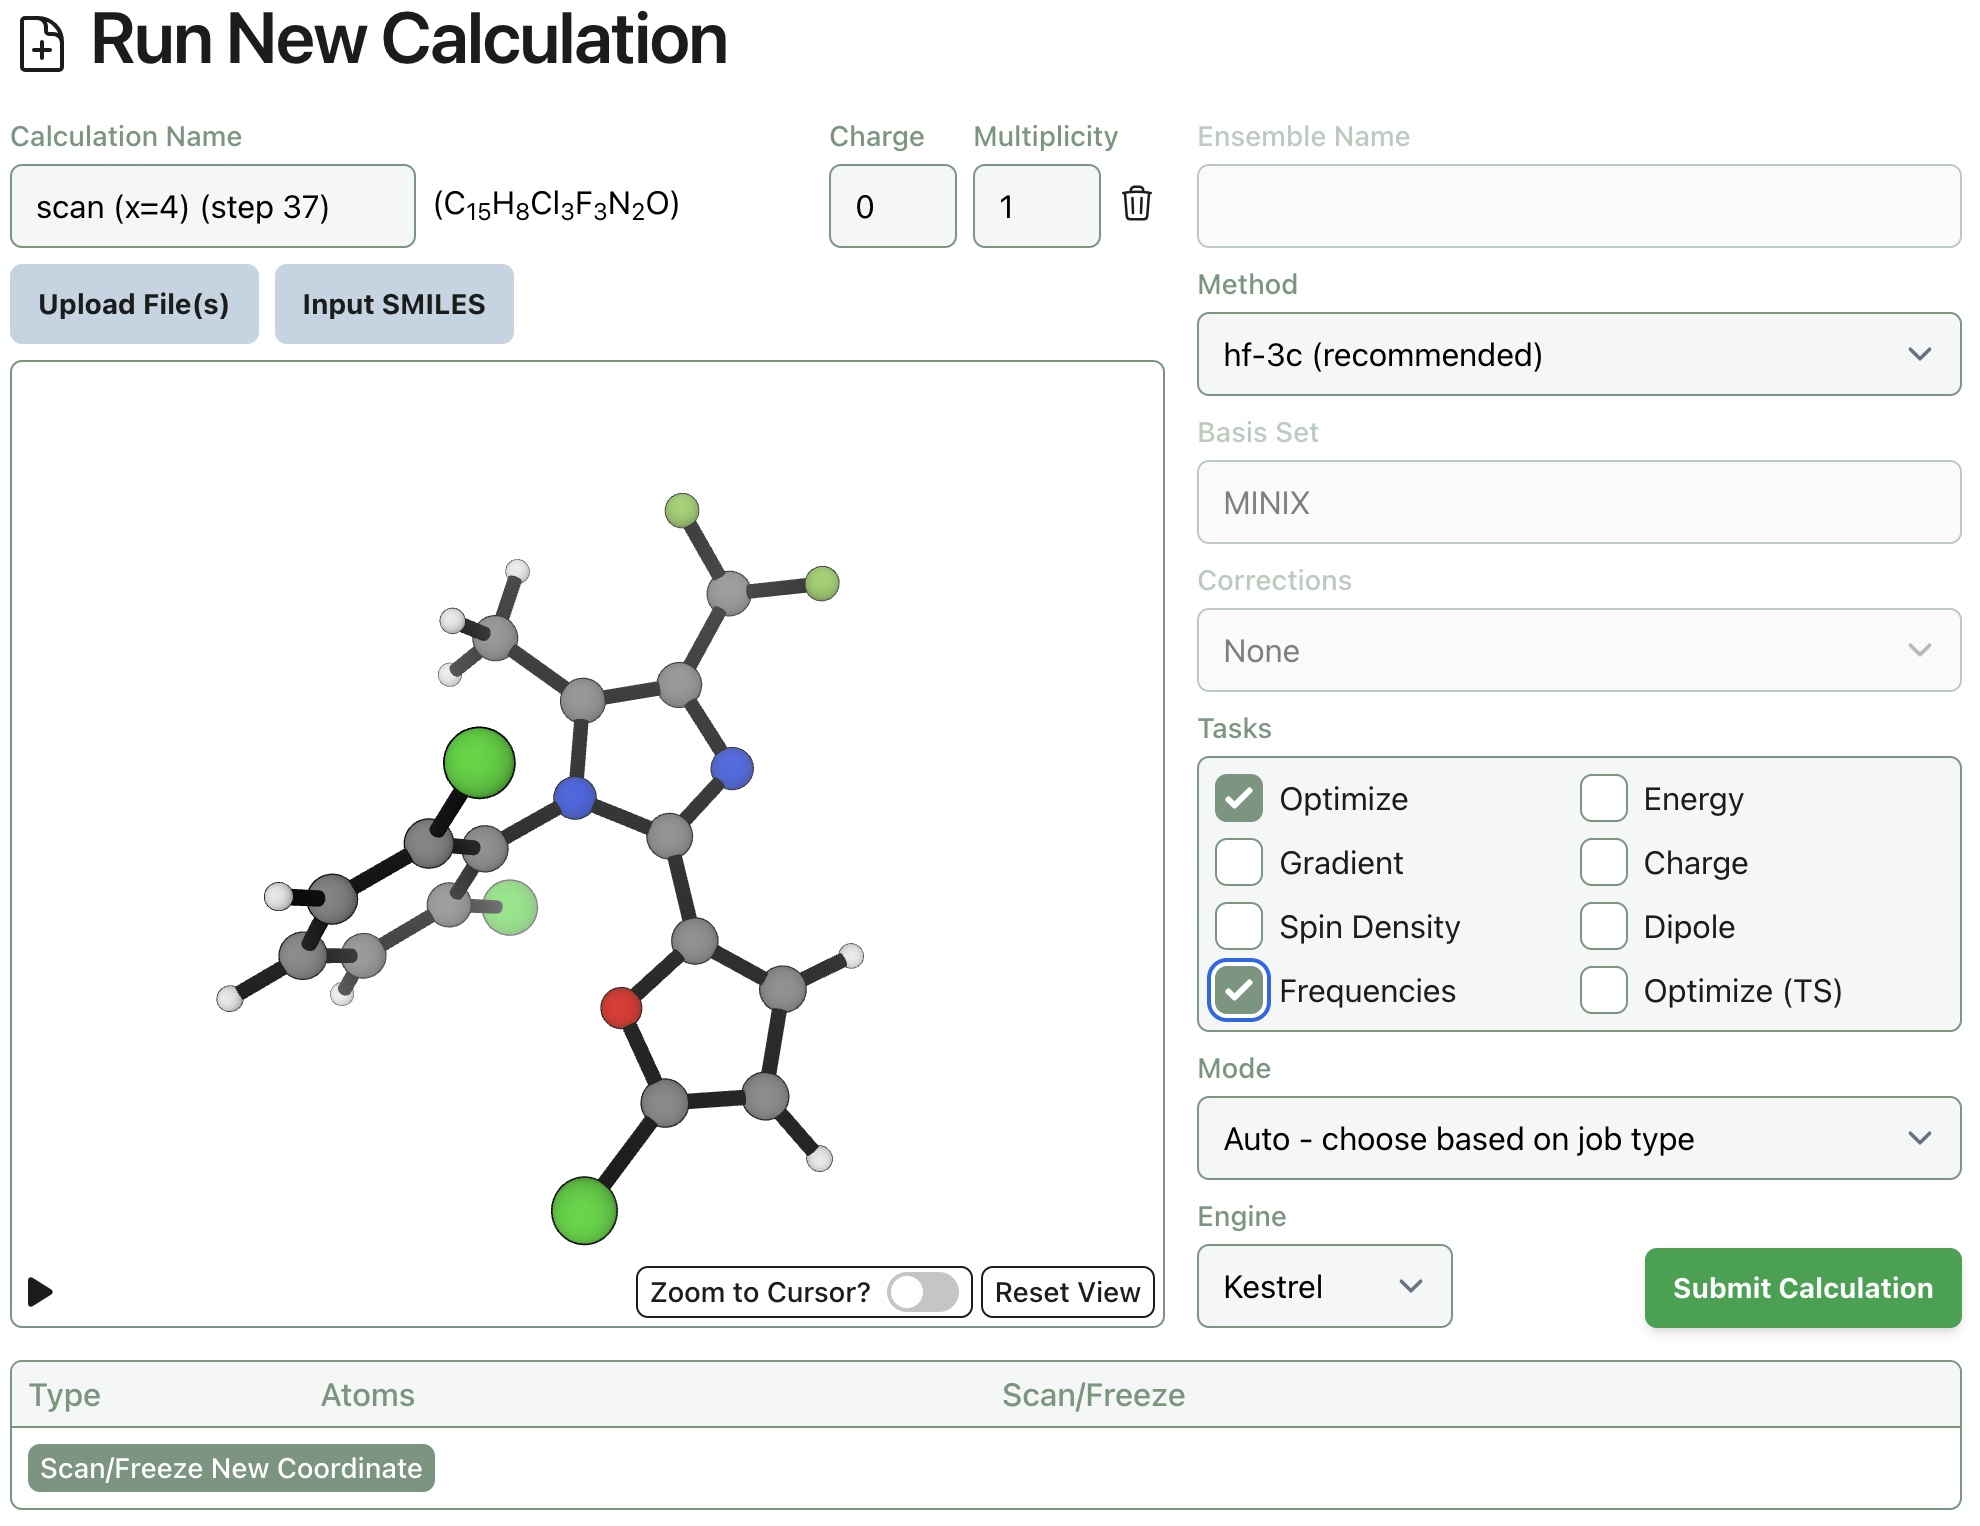Click the molecular formula text C15H8Cl3F3N2O
This screenshot has height=1526, width=1980.
(556, 205)
